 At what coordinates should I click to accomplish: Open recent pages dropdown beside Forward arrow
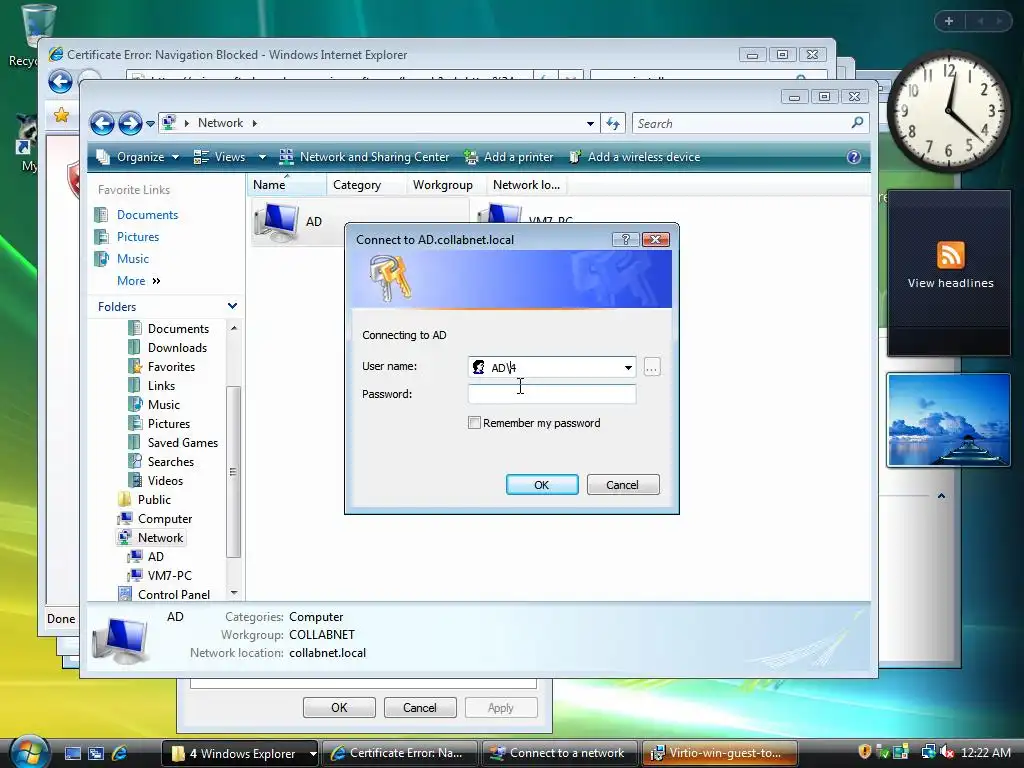[x=150, y=123]
